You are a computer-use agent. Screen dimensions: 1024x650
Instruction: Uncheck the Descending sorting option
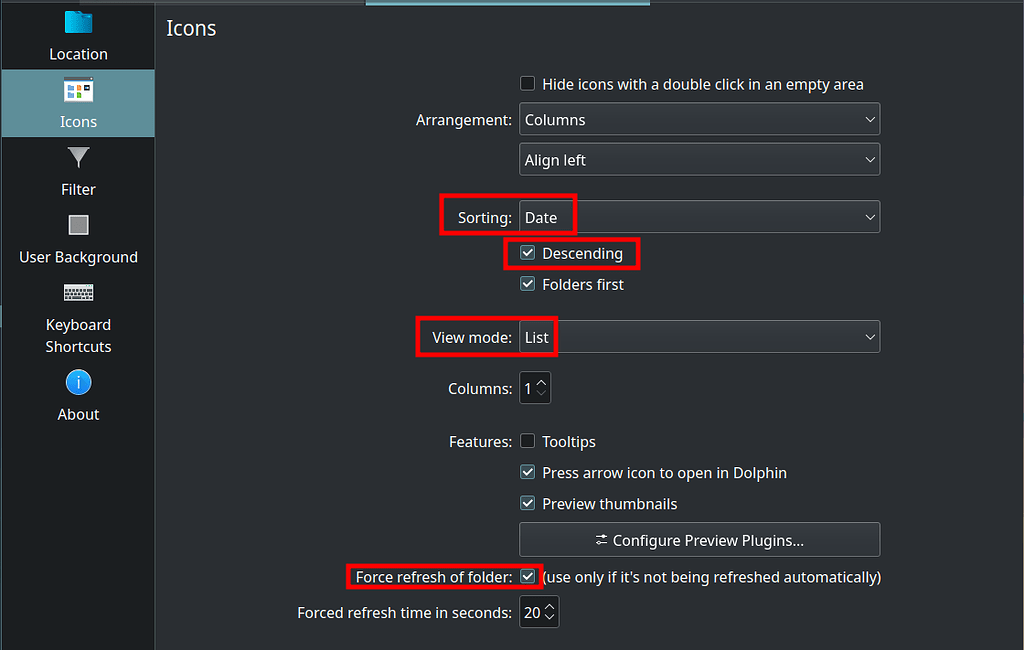[x=527, y=253]
